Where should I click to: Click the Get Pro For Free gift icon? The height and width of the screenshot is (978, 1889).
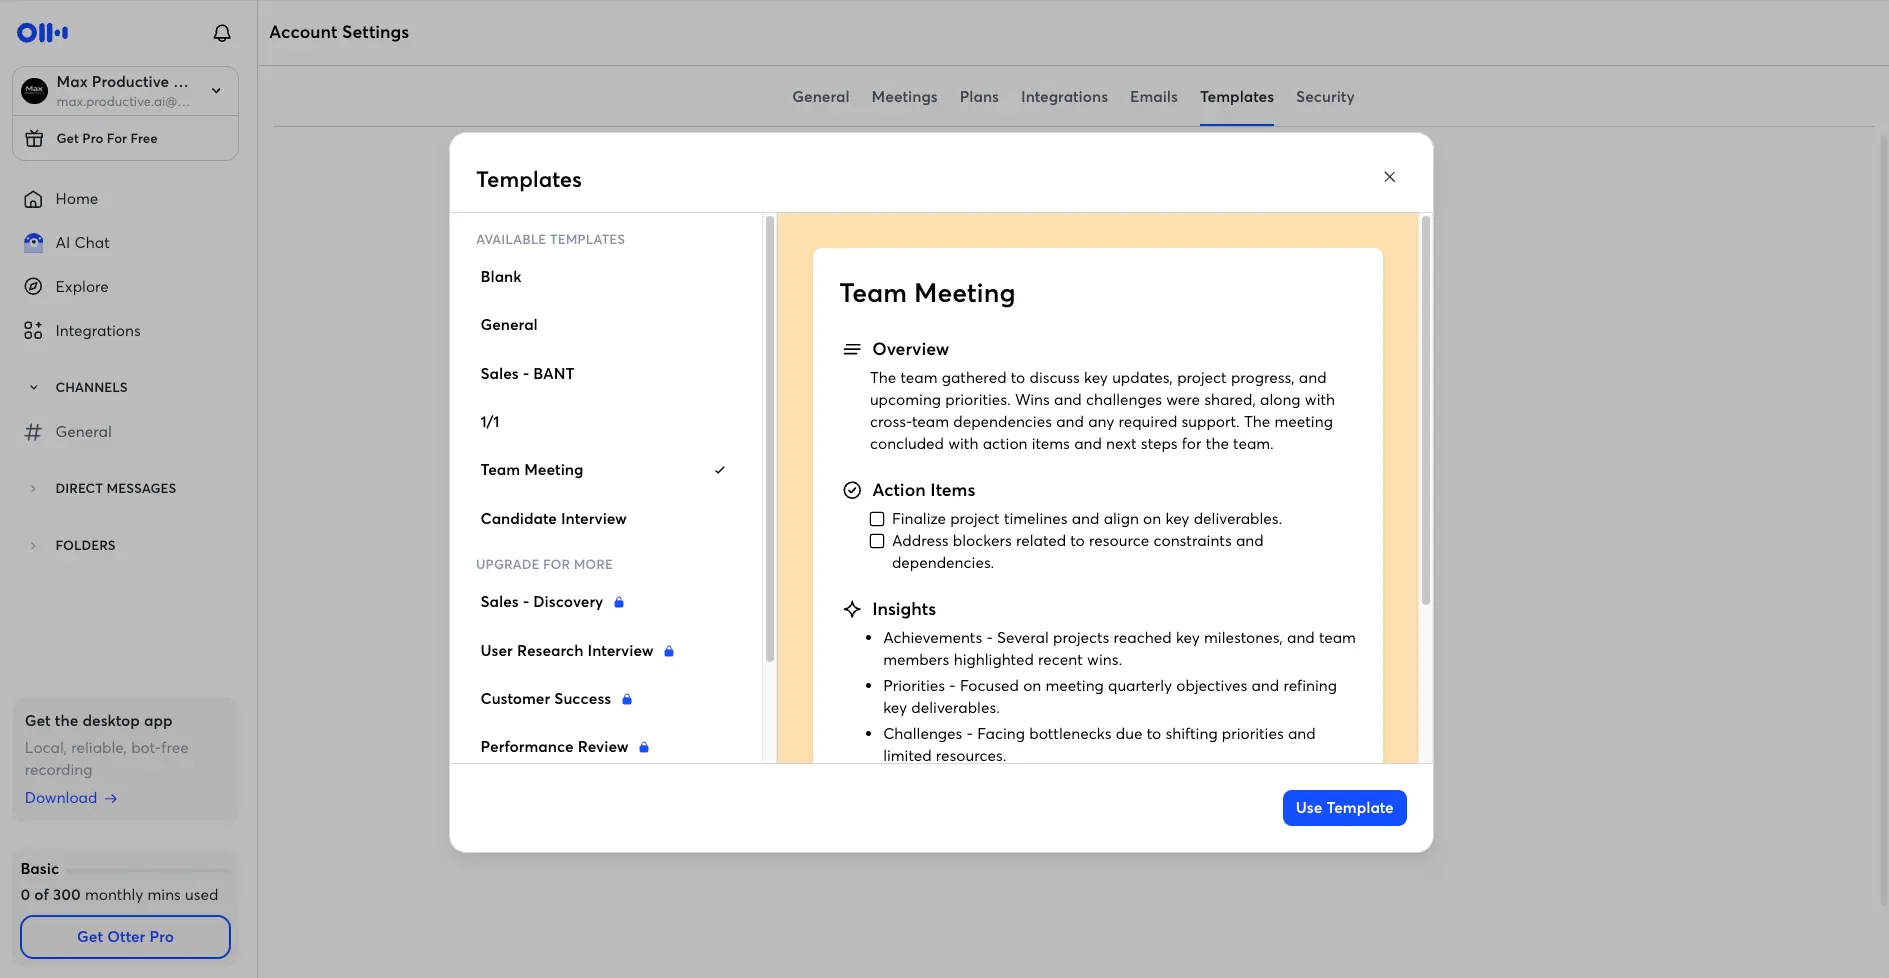pos(34,138)
